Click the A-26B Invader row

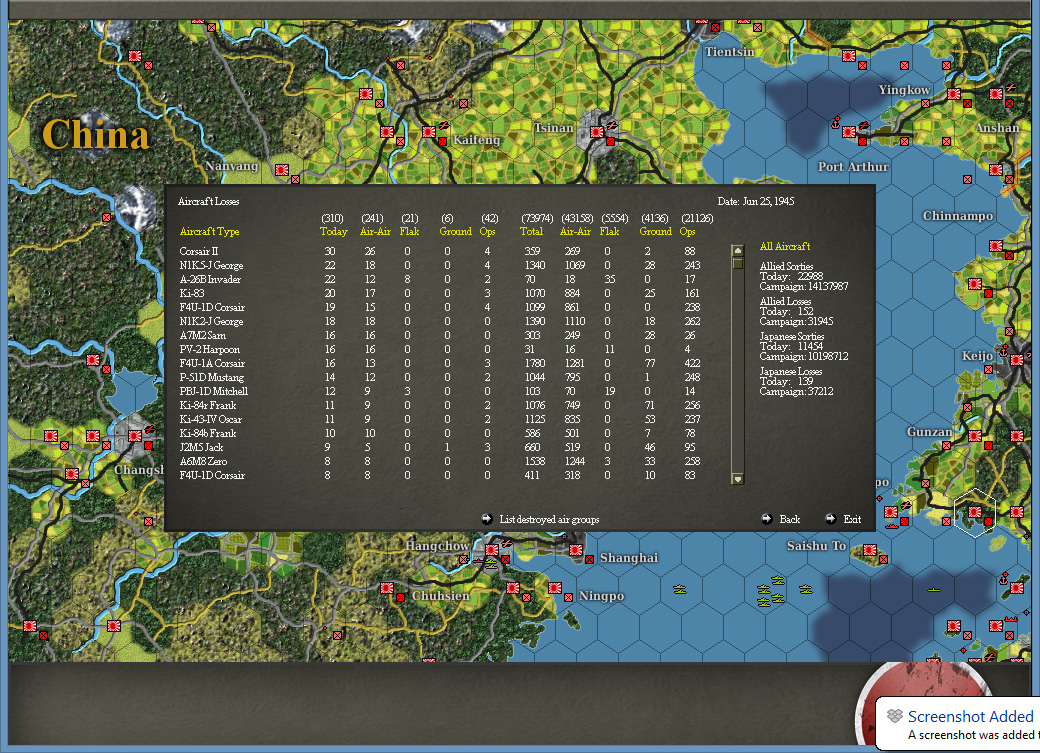(x=438, y=279)
